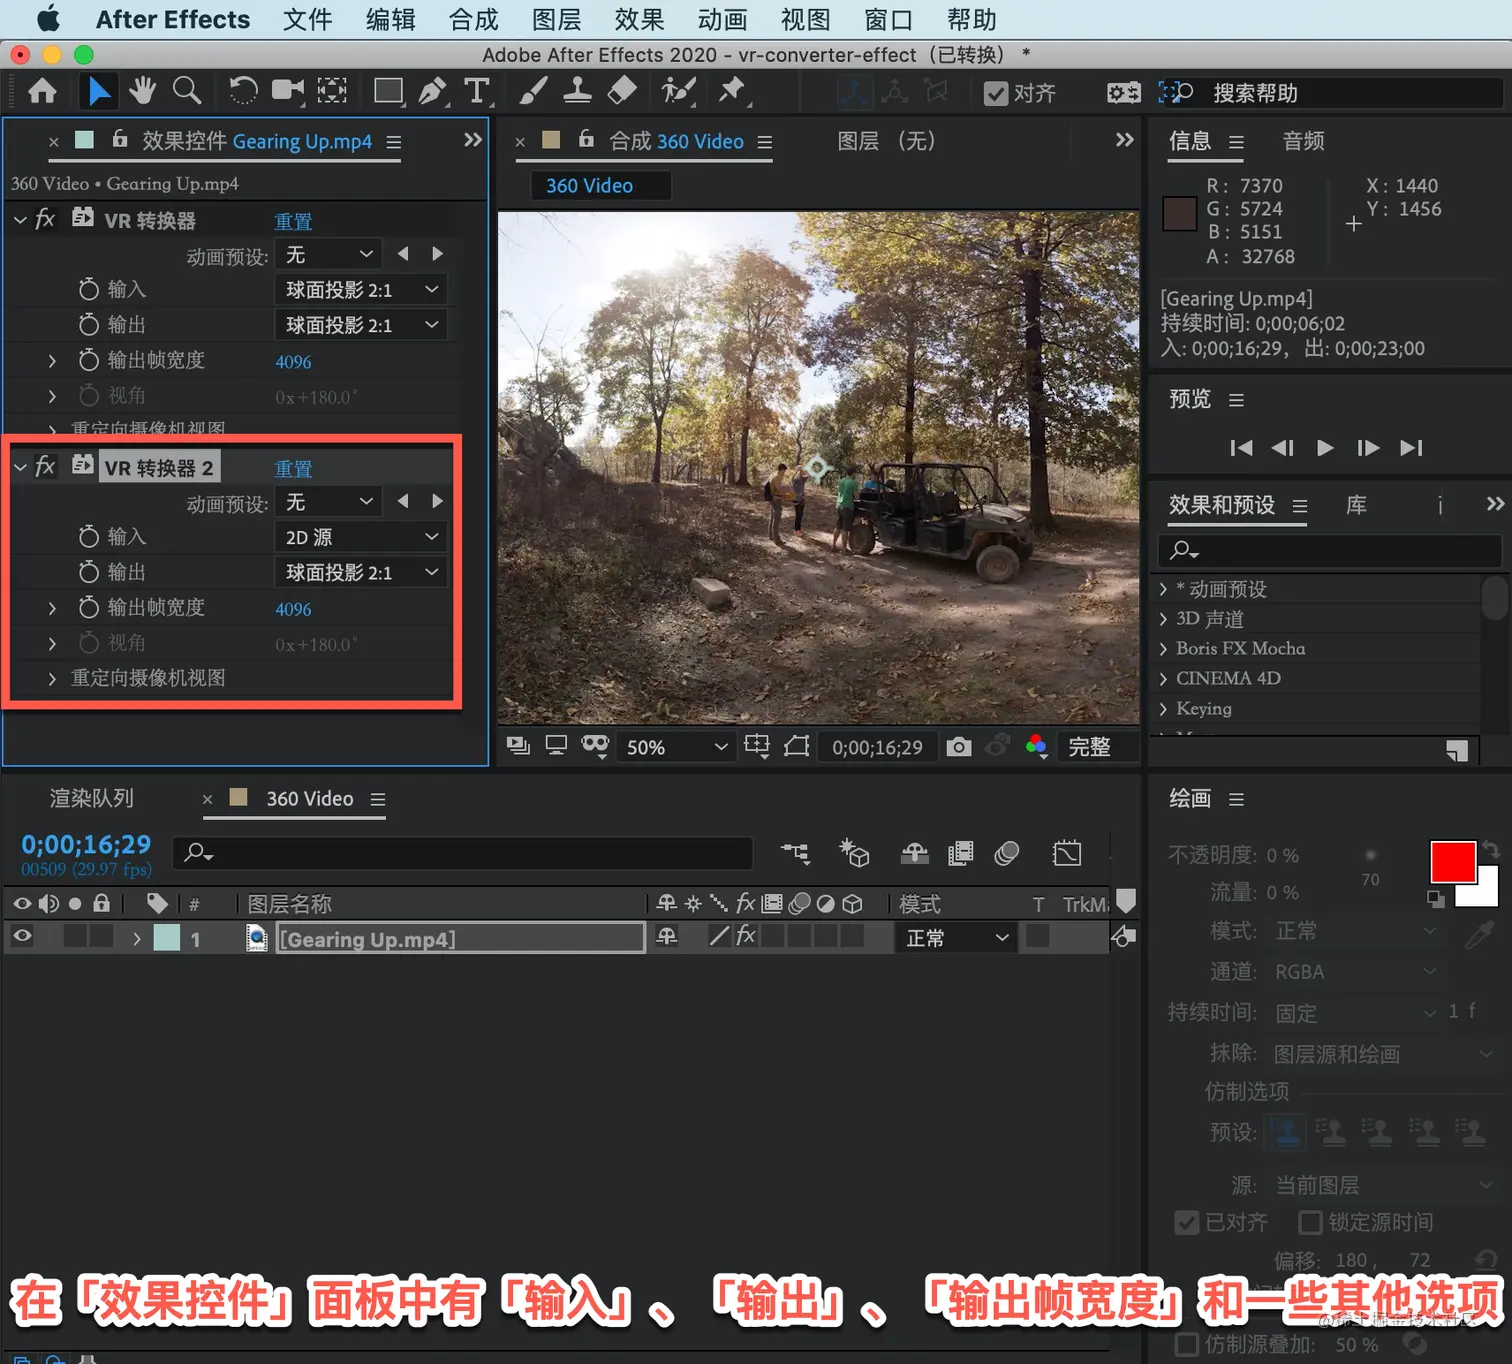Screen dimensions: 1512x1364
Task: Open the 50% magnification dropdown
Action: 676,747
